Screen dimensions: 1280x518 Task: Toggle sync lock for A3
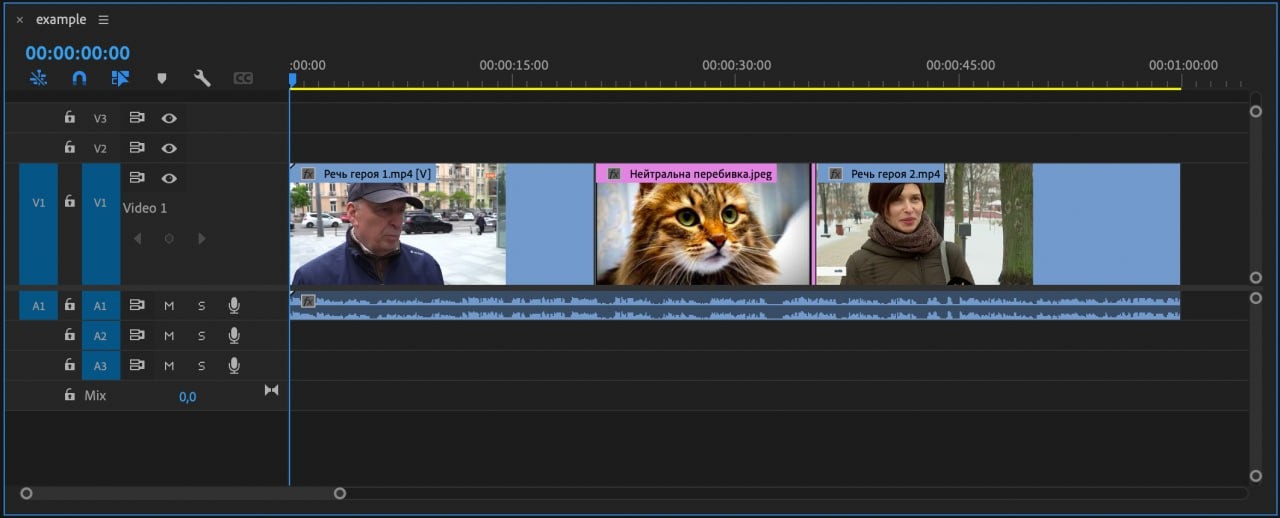tap(137, 366)
